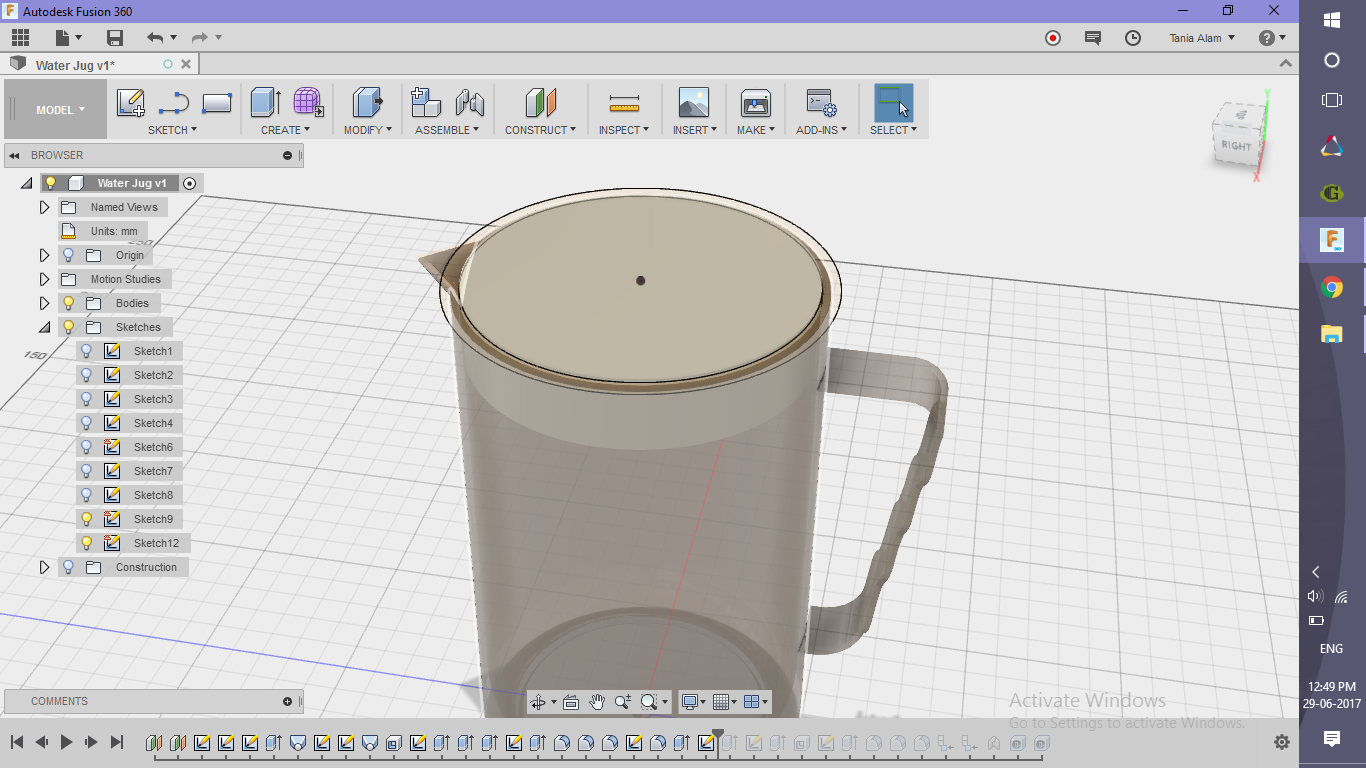
Task: Open the Help question mark menu
Action: pyautogui.click(x=1273, y=38)
